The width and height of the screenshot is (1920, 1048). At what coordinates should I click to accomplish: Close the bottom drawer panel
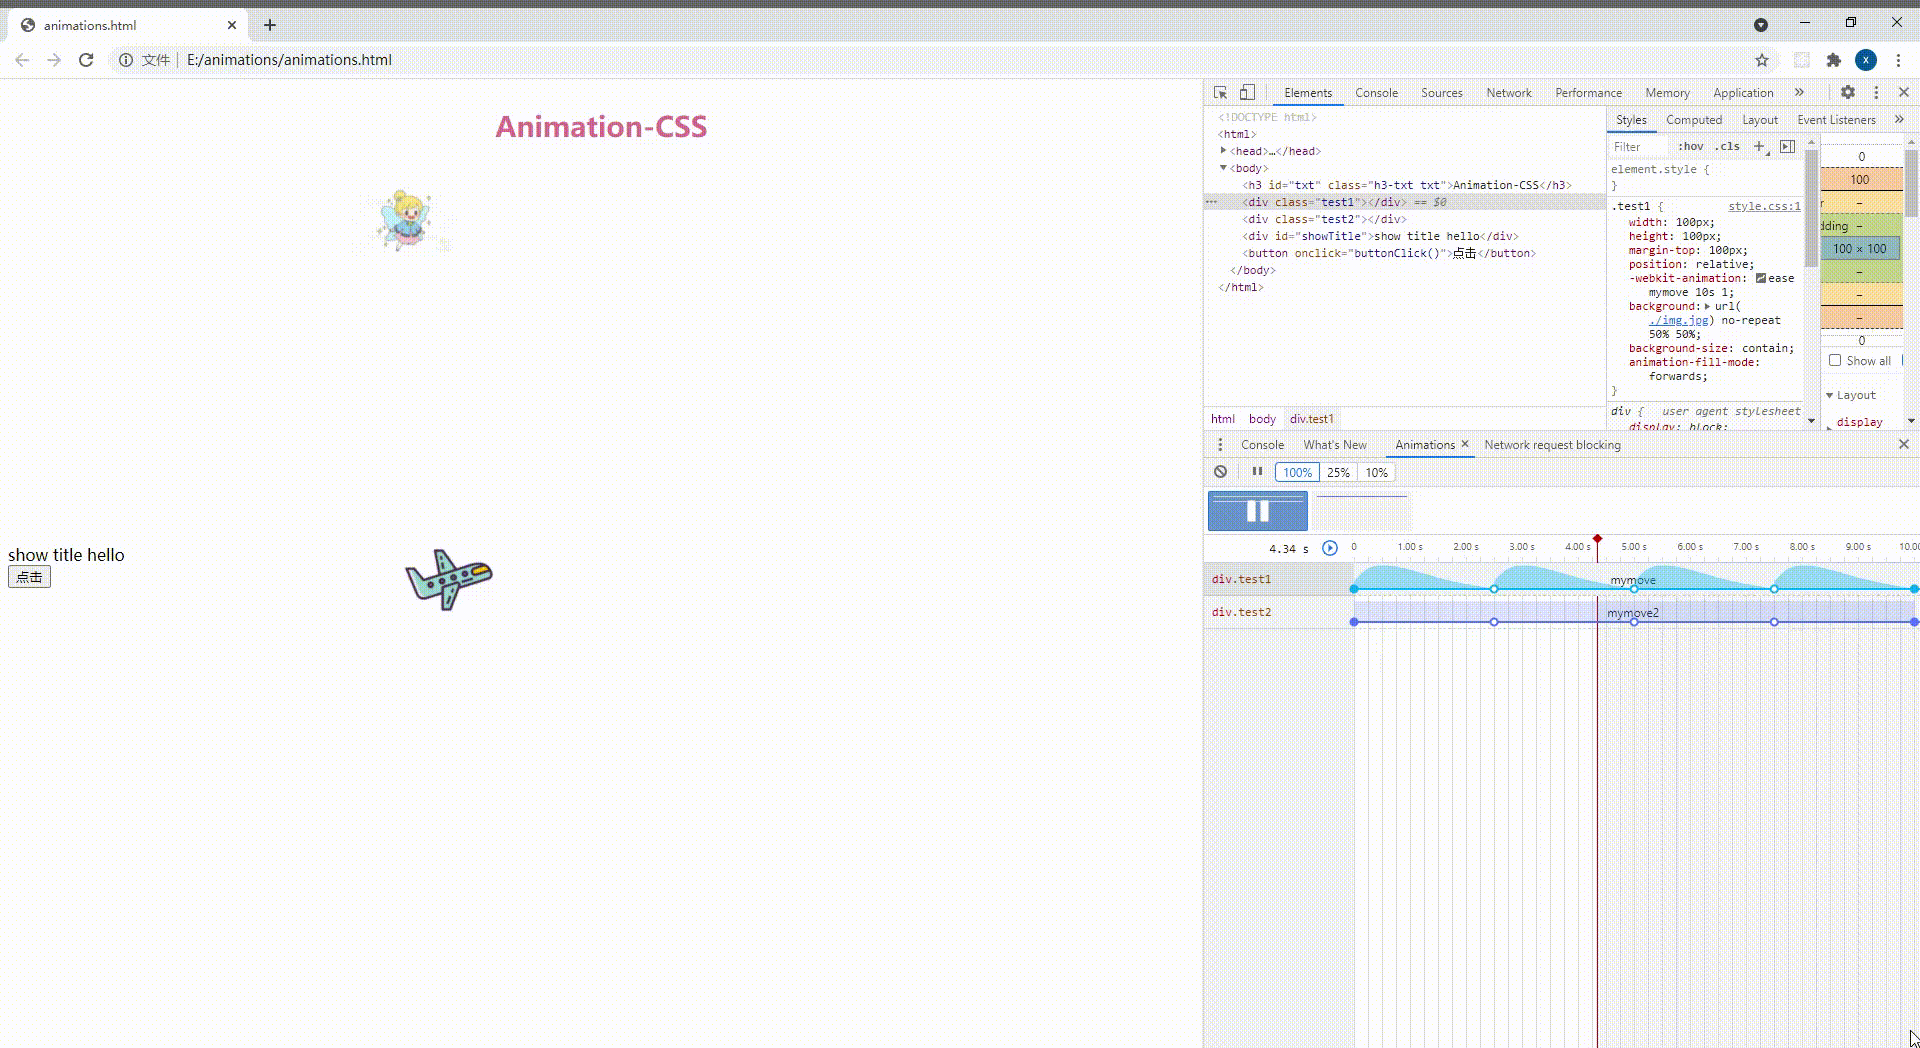coord(1904,444)
